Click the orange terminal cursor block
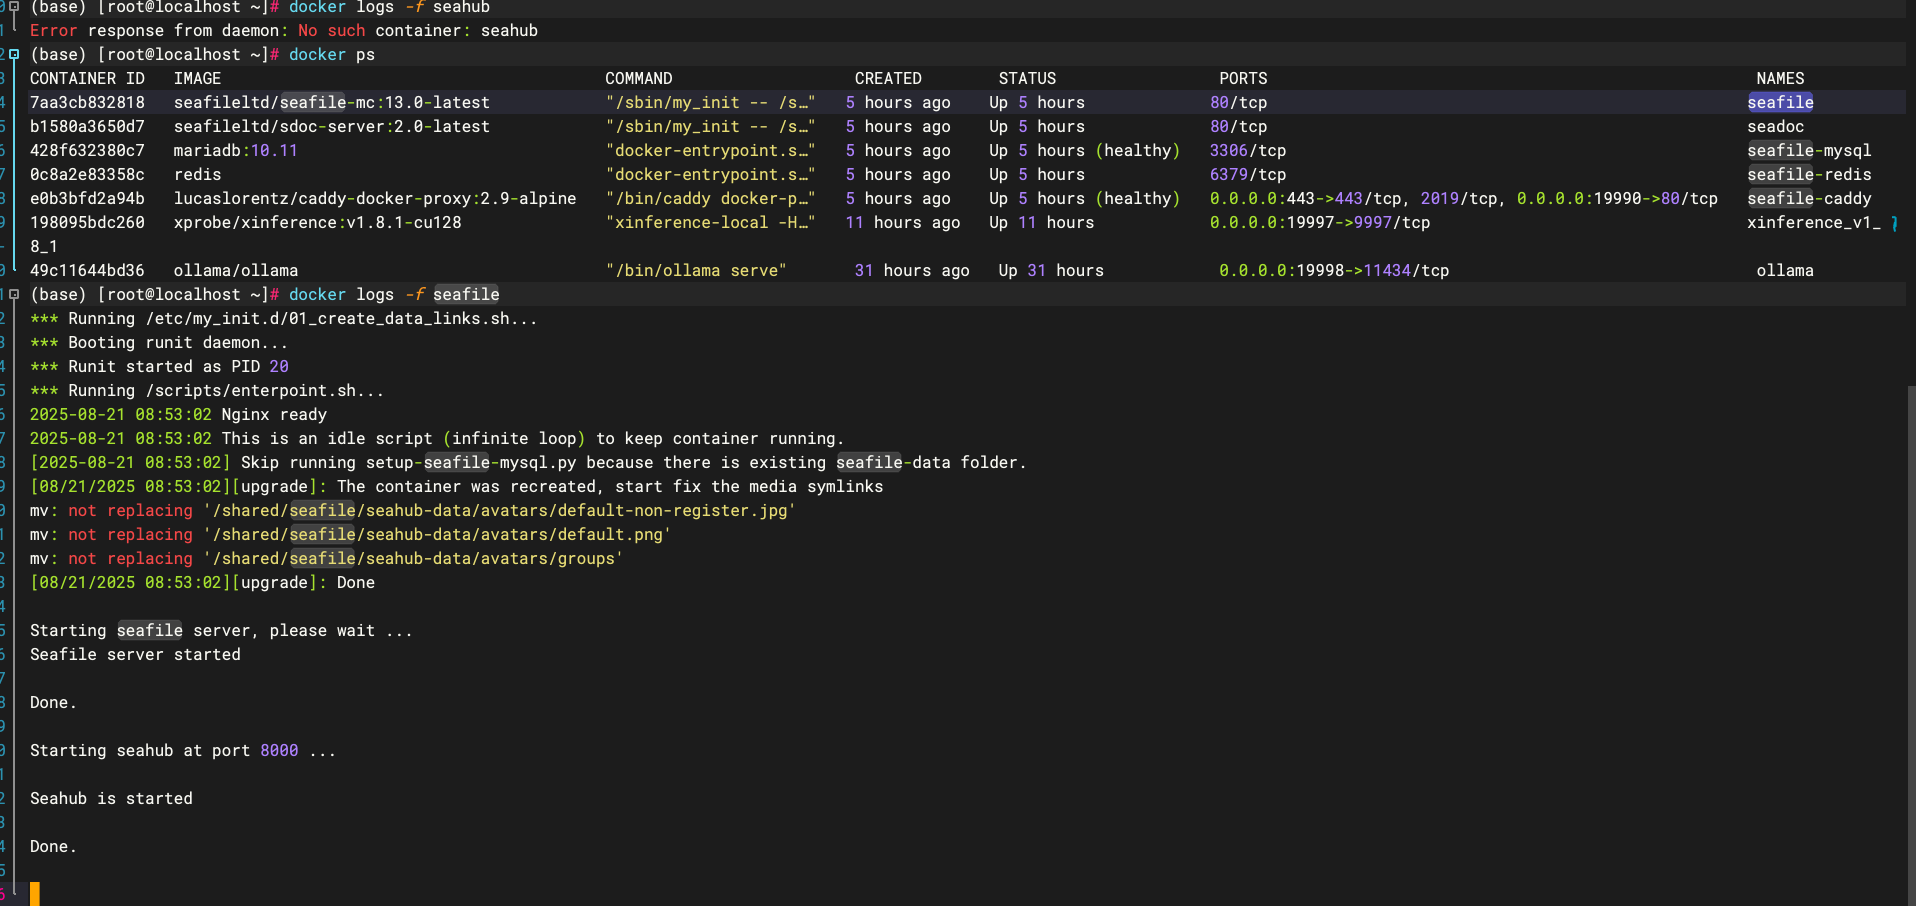The width and height of the screenshot is (1916, 906). (x=35, y=893)
